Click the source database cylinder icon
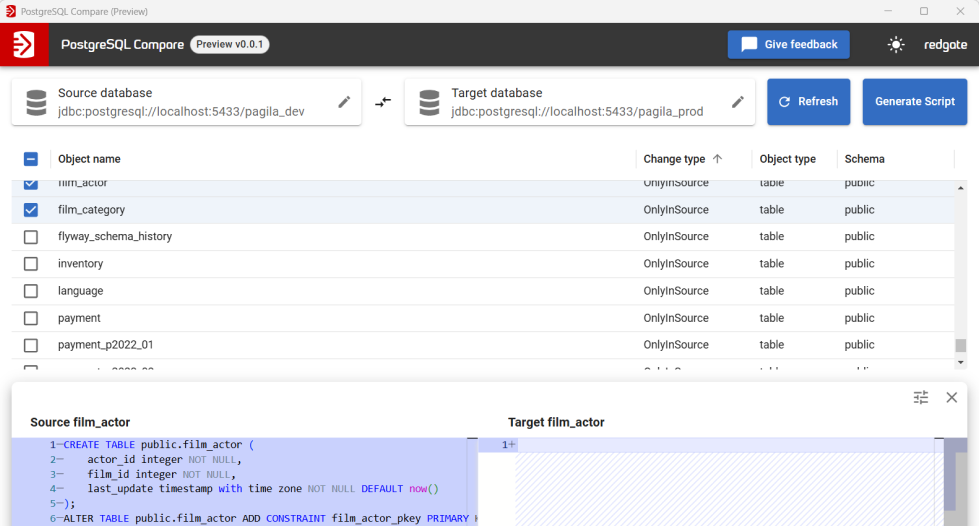The height and width of the screenshot is (526, 979). coord(36,102)
